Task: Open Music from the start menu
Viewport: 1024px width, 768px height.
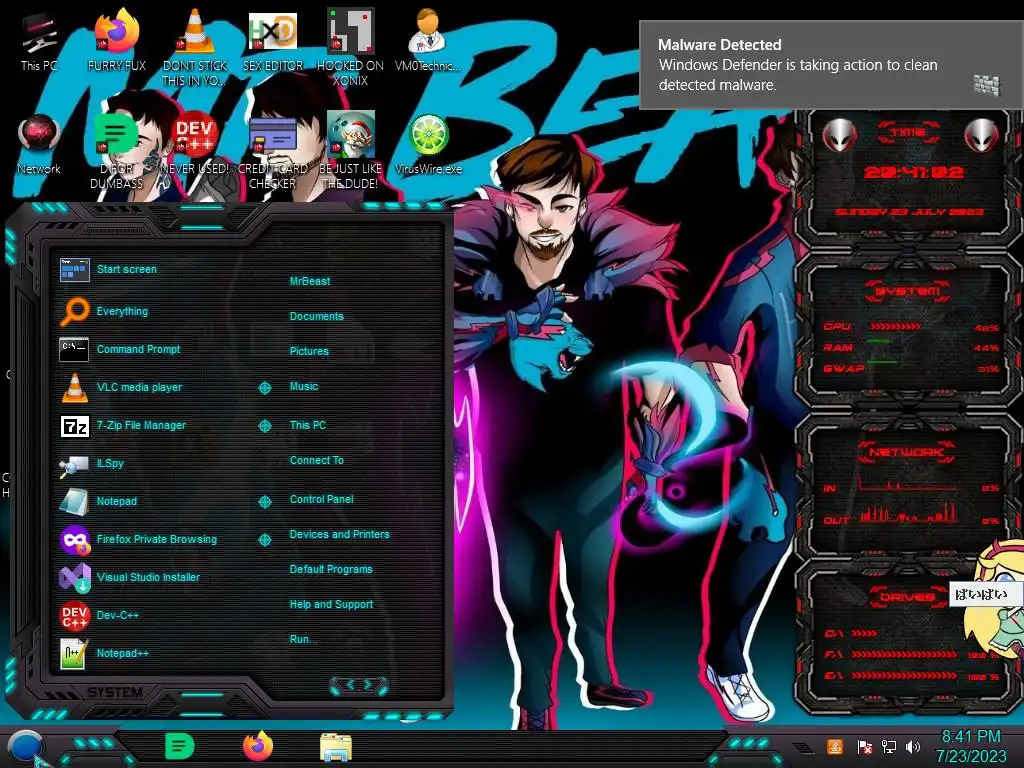Action: click(304, 387)
